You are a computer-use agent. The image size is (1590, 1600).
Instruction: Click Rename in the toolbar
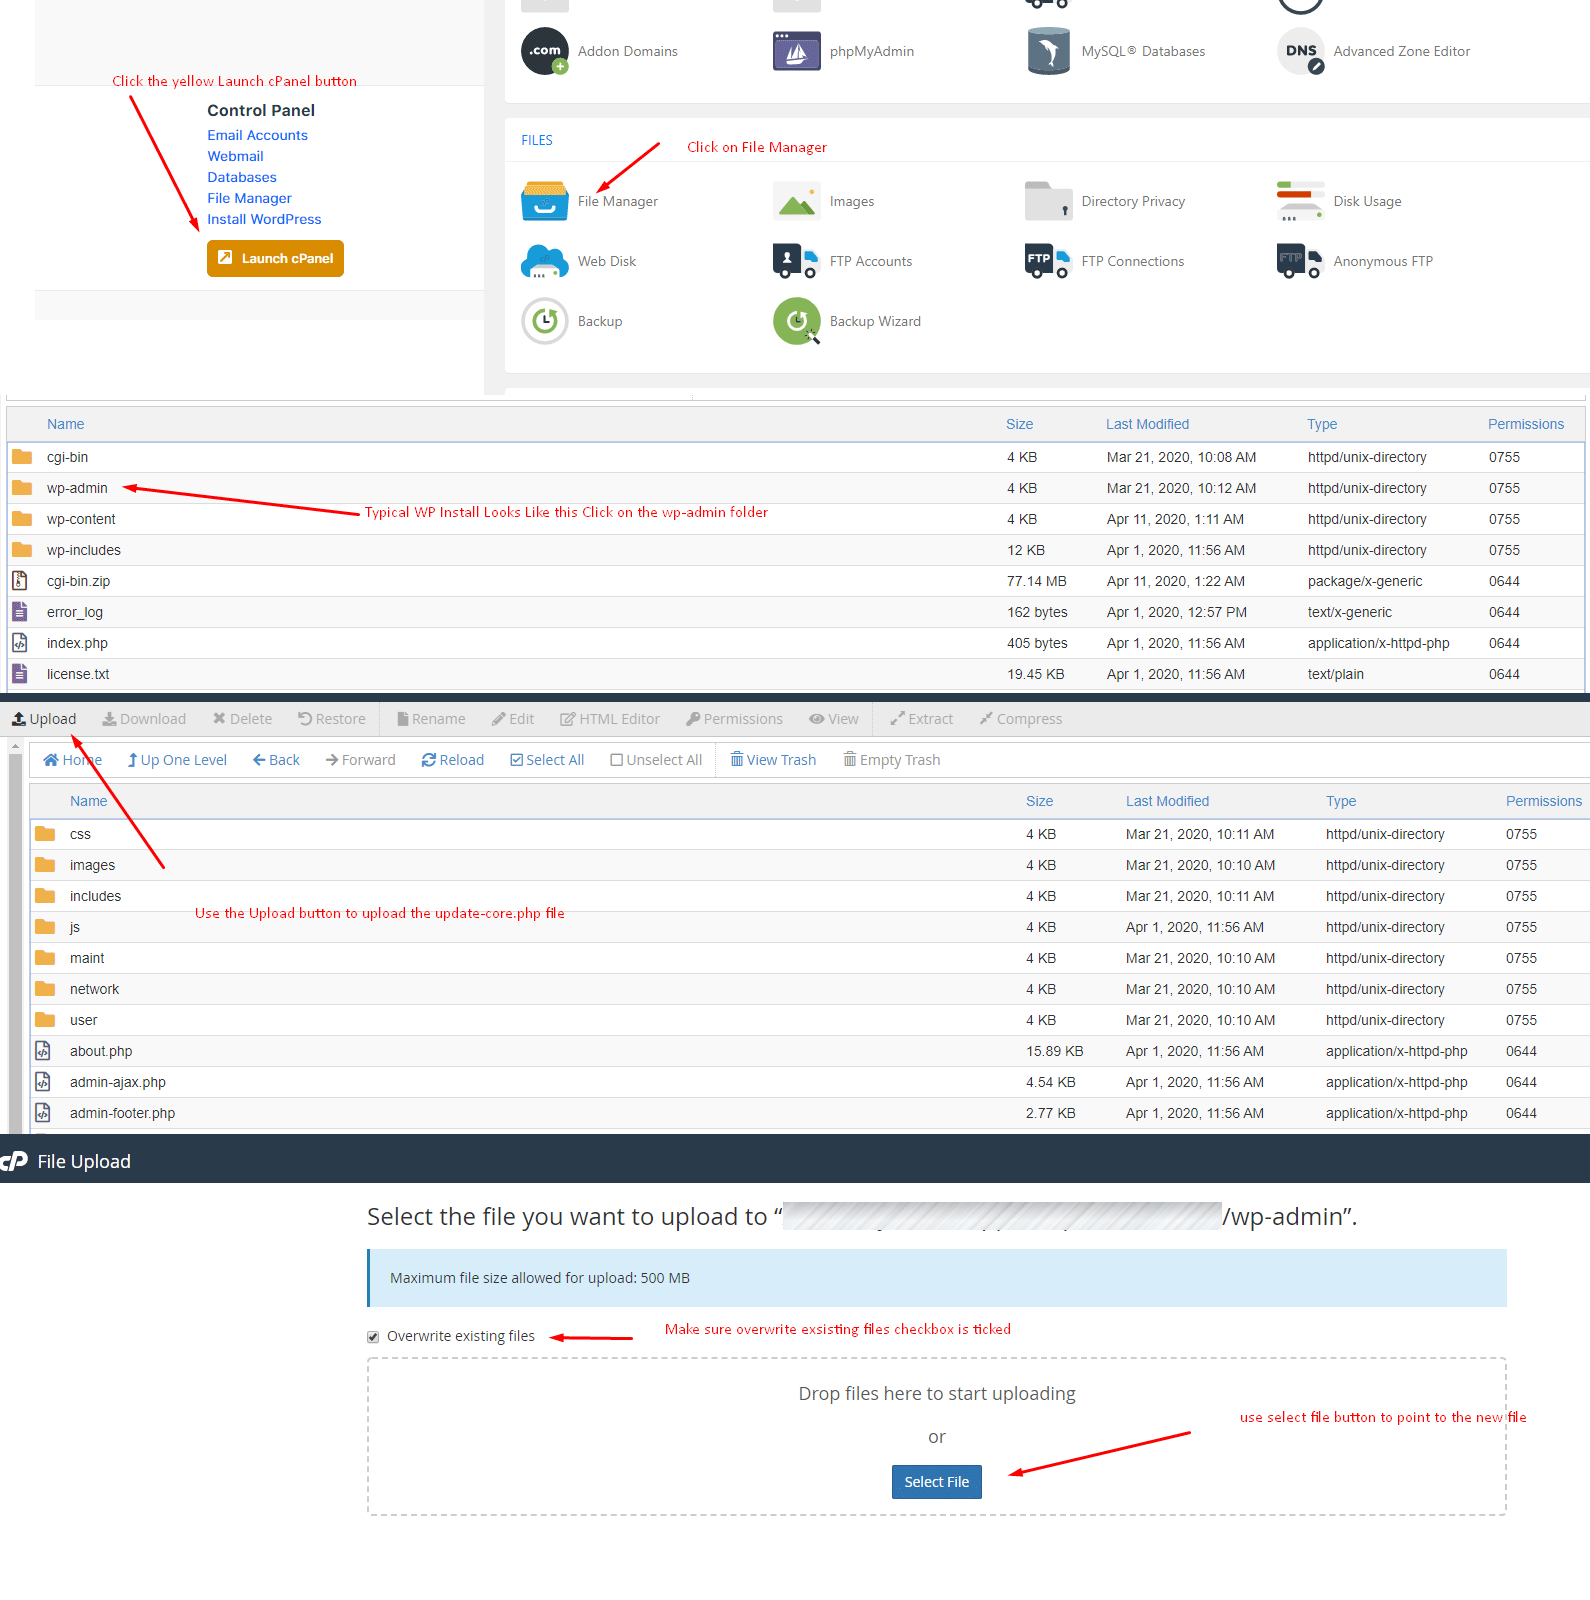click(x=431, y=719)
